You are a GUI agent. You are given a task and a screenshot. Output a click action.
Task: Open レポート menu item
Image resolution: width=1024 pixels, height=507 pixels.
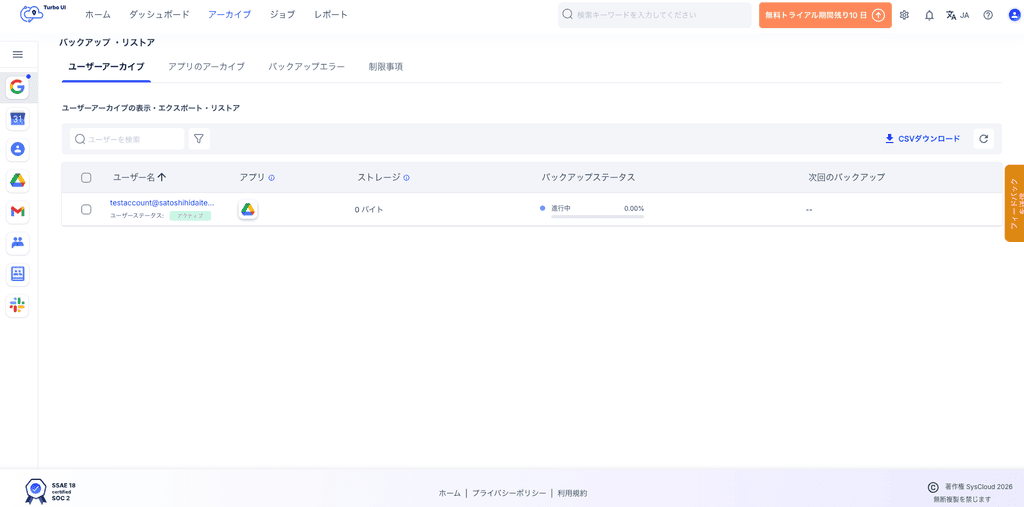pyautogui.click(x=330, y=14)
